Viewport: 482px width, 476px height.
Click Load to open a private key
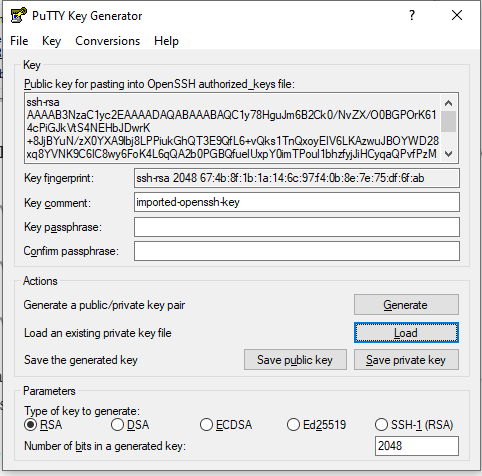pos(406,333)
